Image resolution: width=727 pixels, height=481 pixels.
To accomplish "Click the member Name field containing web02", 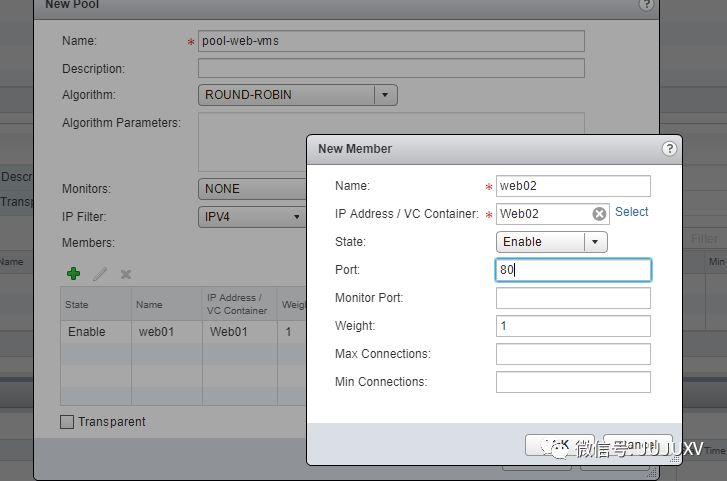I will 573,186.
